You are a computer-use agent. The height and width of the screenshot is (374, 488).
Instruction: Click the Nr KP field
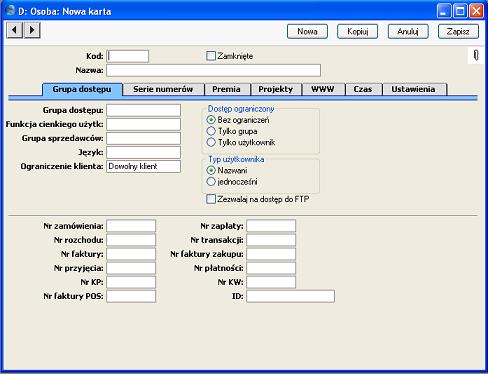131,282
